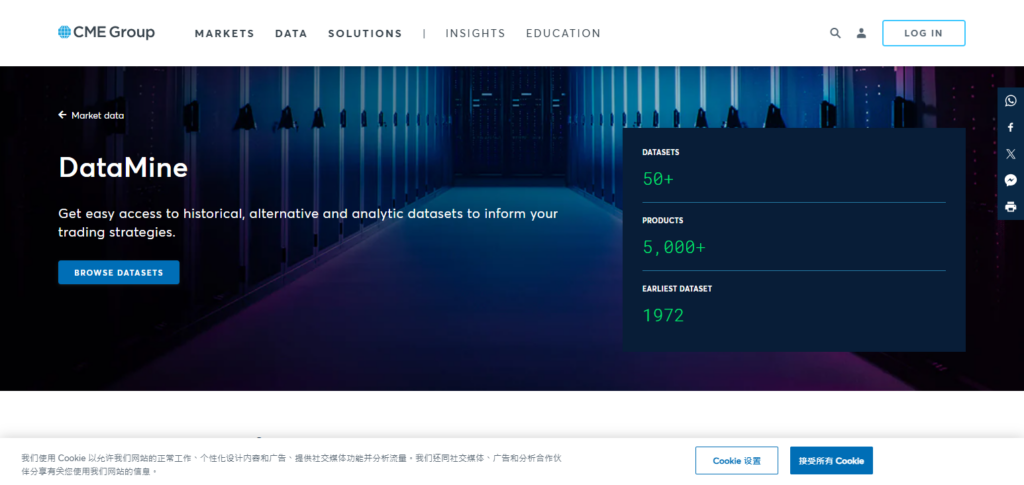Click the 1972 earliest dataset value

coord(664,316)
